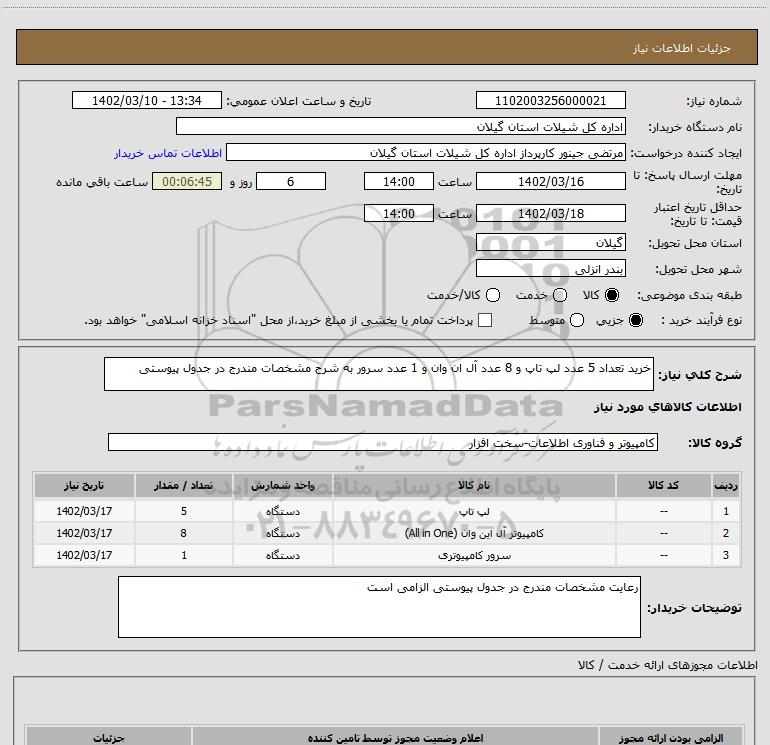Click the need date in server row
The width and height of the screenshot is (770, 745).
tap(84, 555)
